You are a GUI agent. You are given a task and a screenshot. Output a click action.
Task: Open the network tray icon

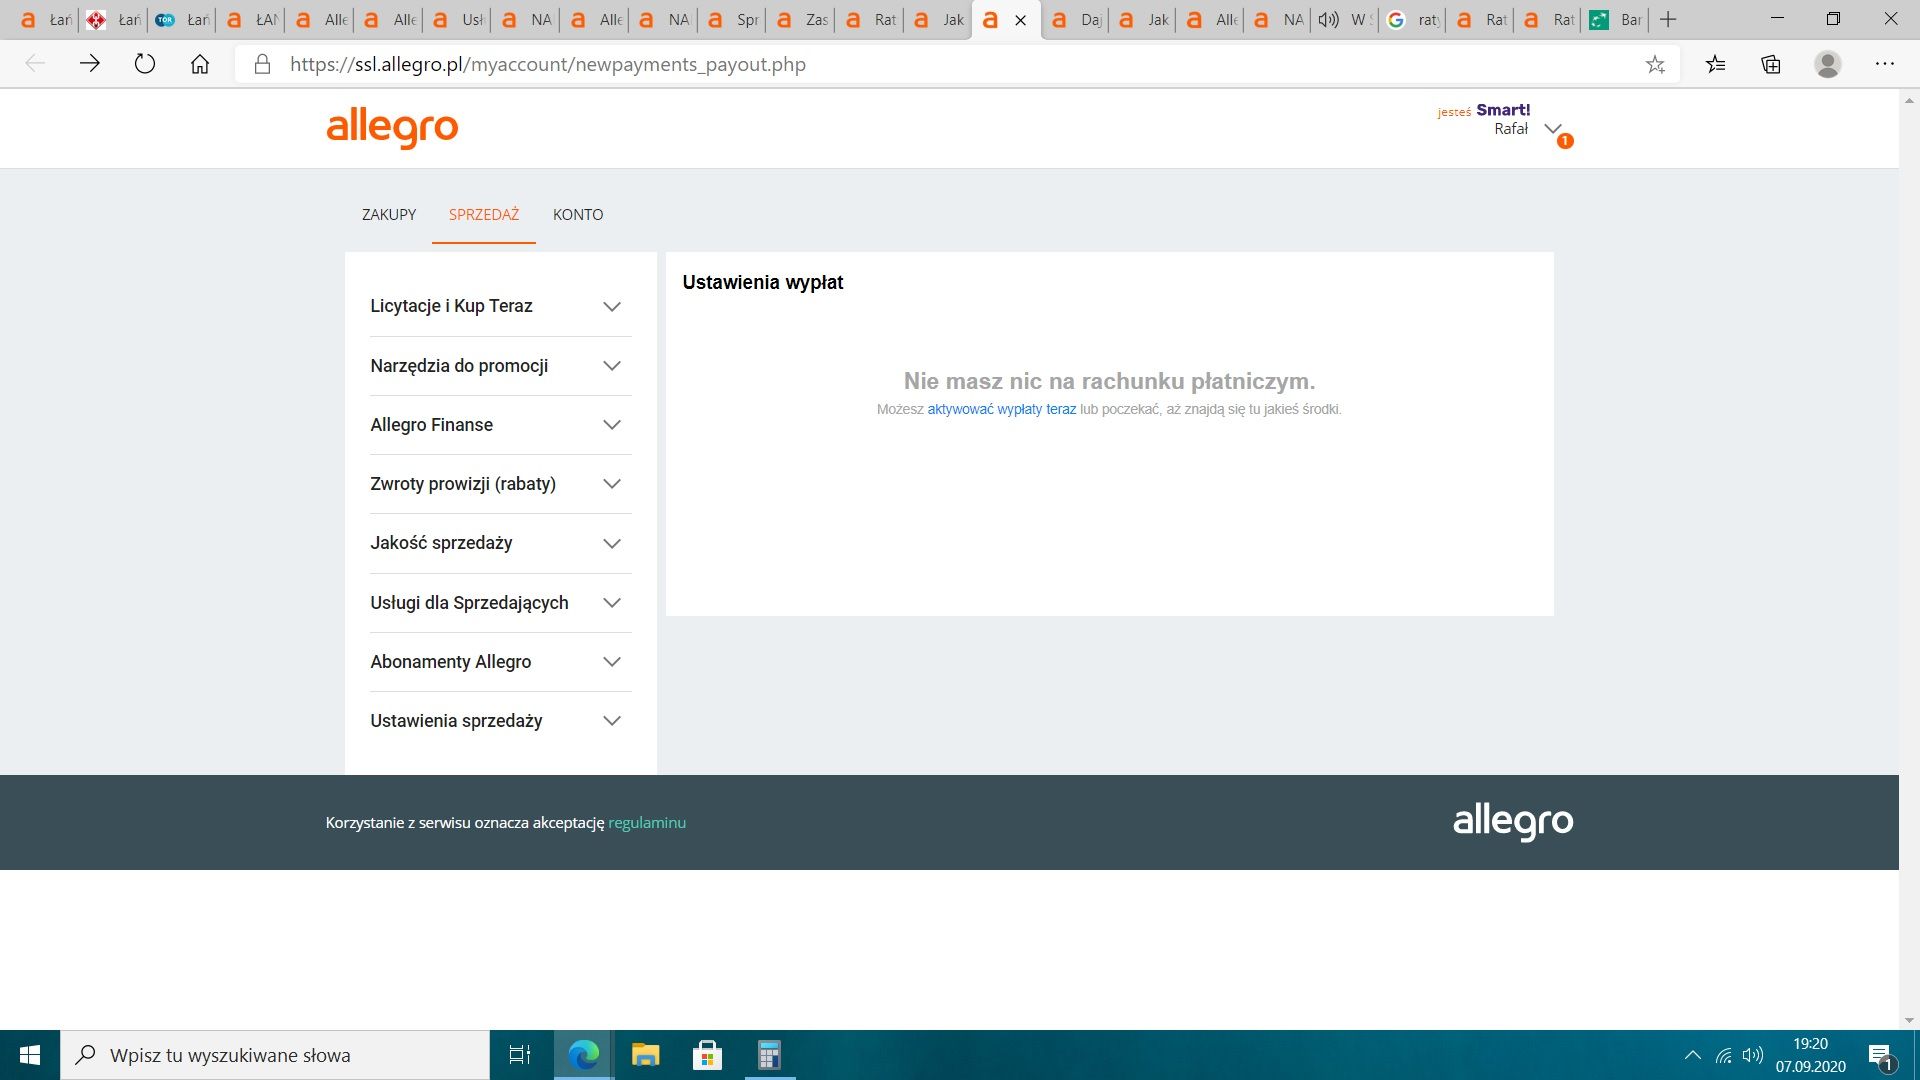(x=1724, y=1055)
